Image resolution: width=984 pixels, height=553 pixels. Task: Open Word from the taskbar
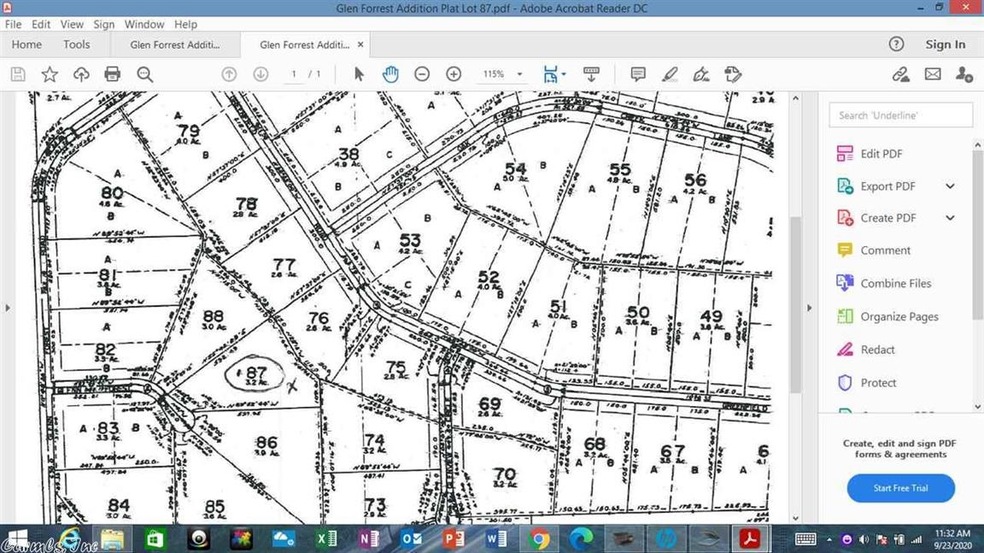pos(496,539)
